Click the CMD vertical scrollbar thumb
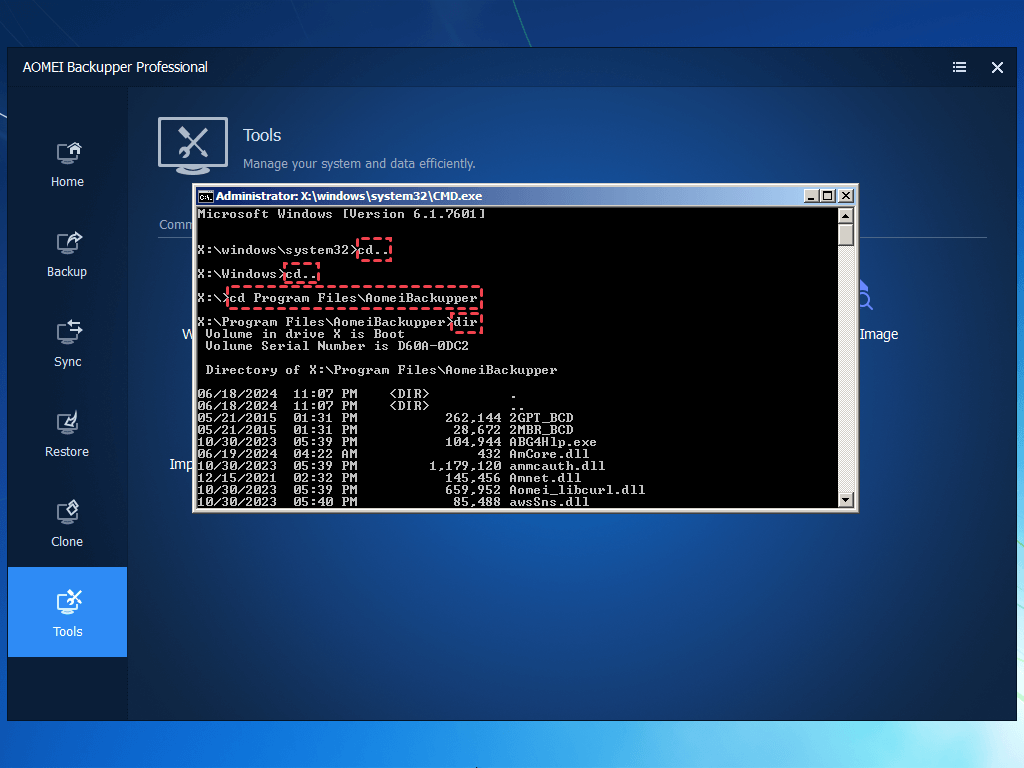Image resolution: width=1024 pixels, height=768 pixels. 846,235
